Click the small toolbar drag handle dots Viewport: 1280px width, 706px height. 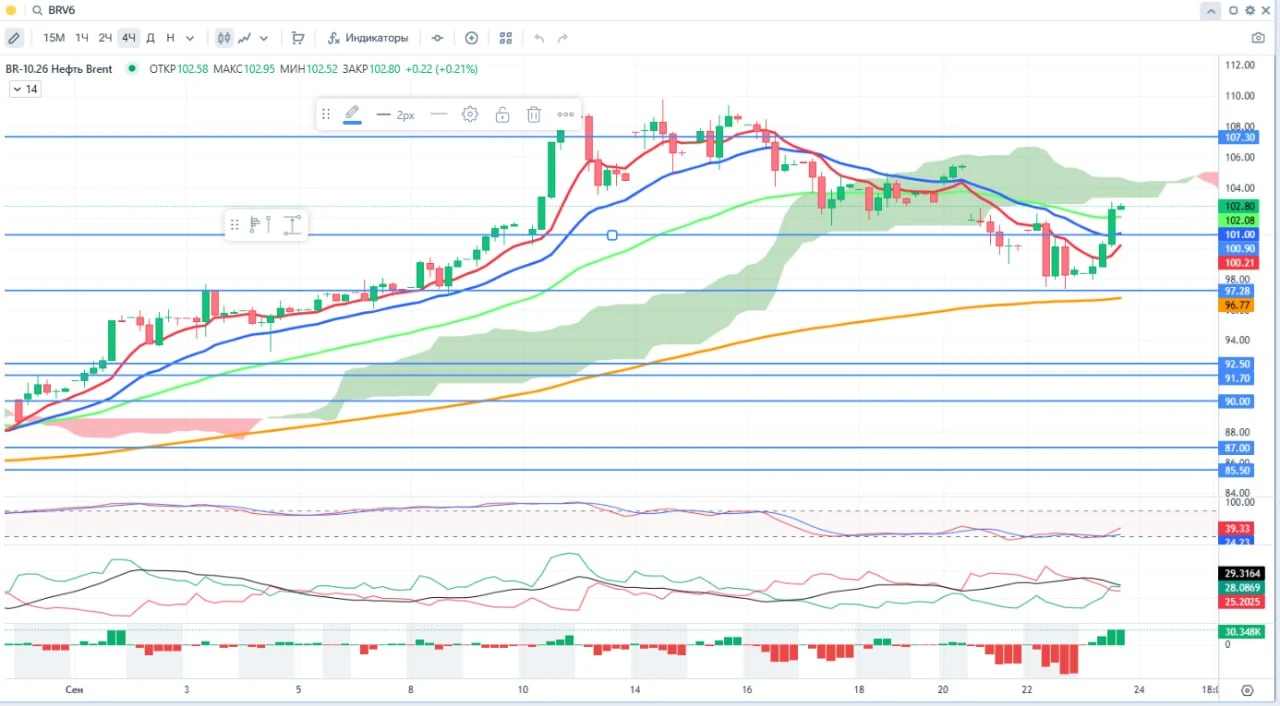point(234,225)
